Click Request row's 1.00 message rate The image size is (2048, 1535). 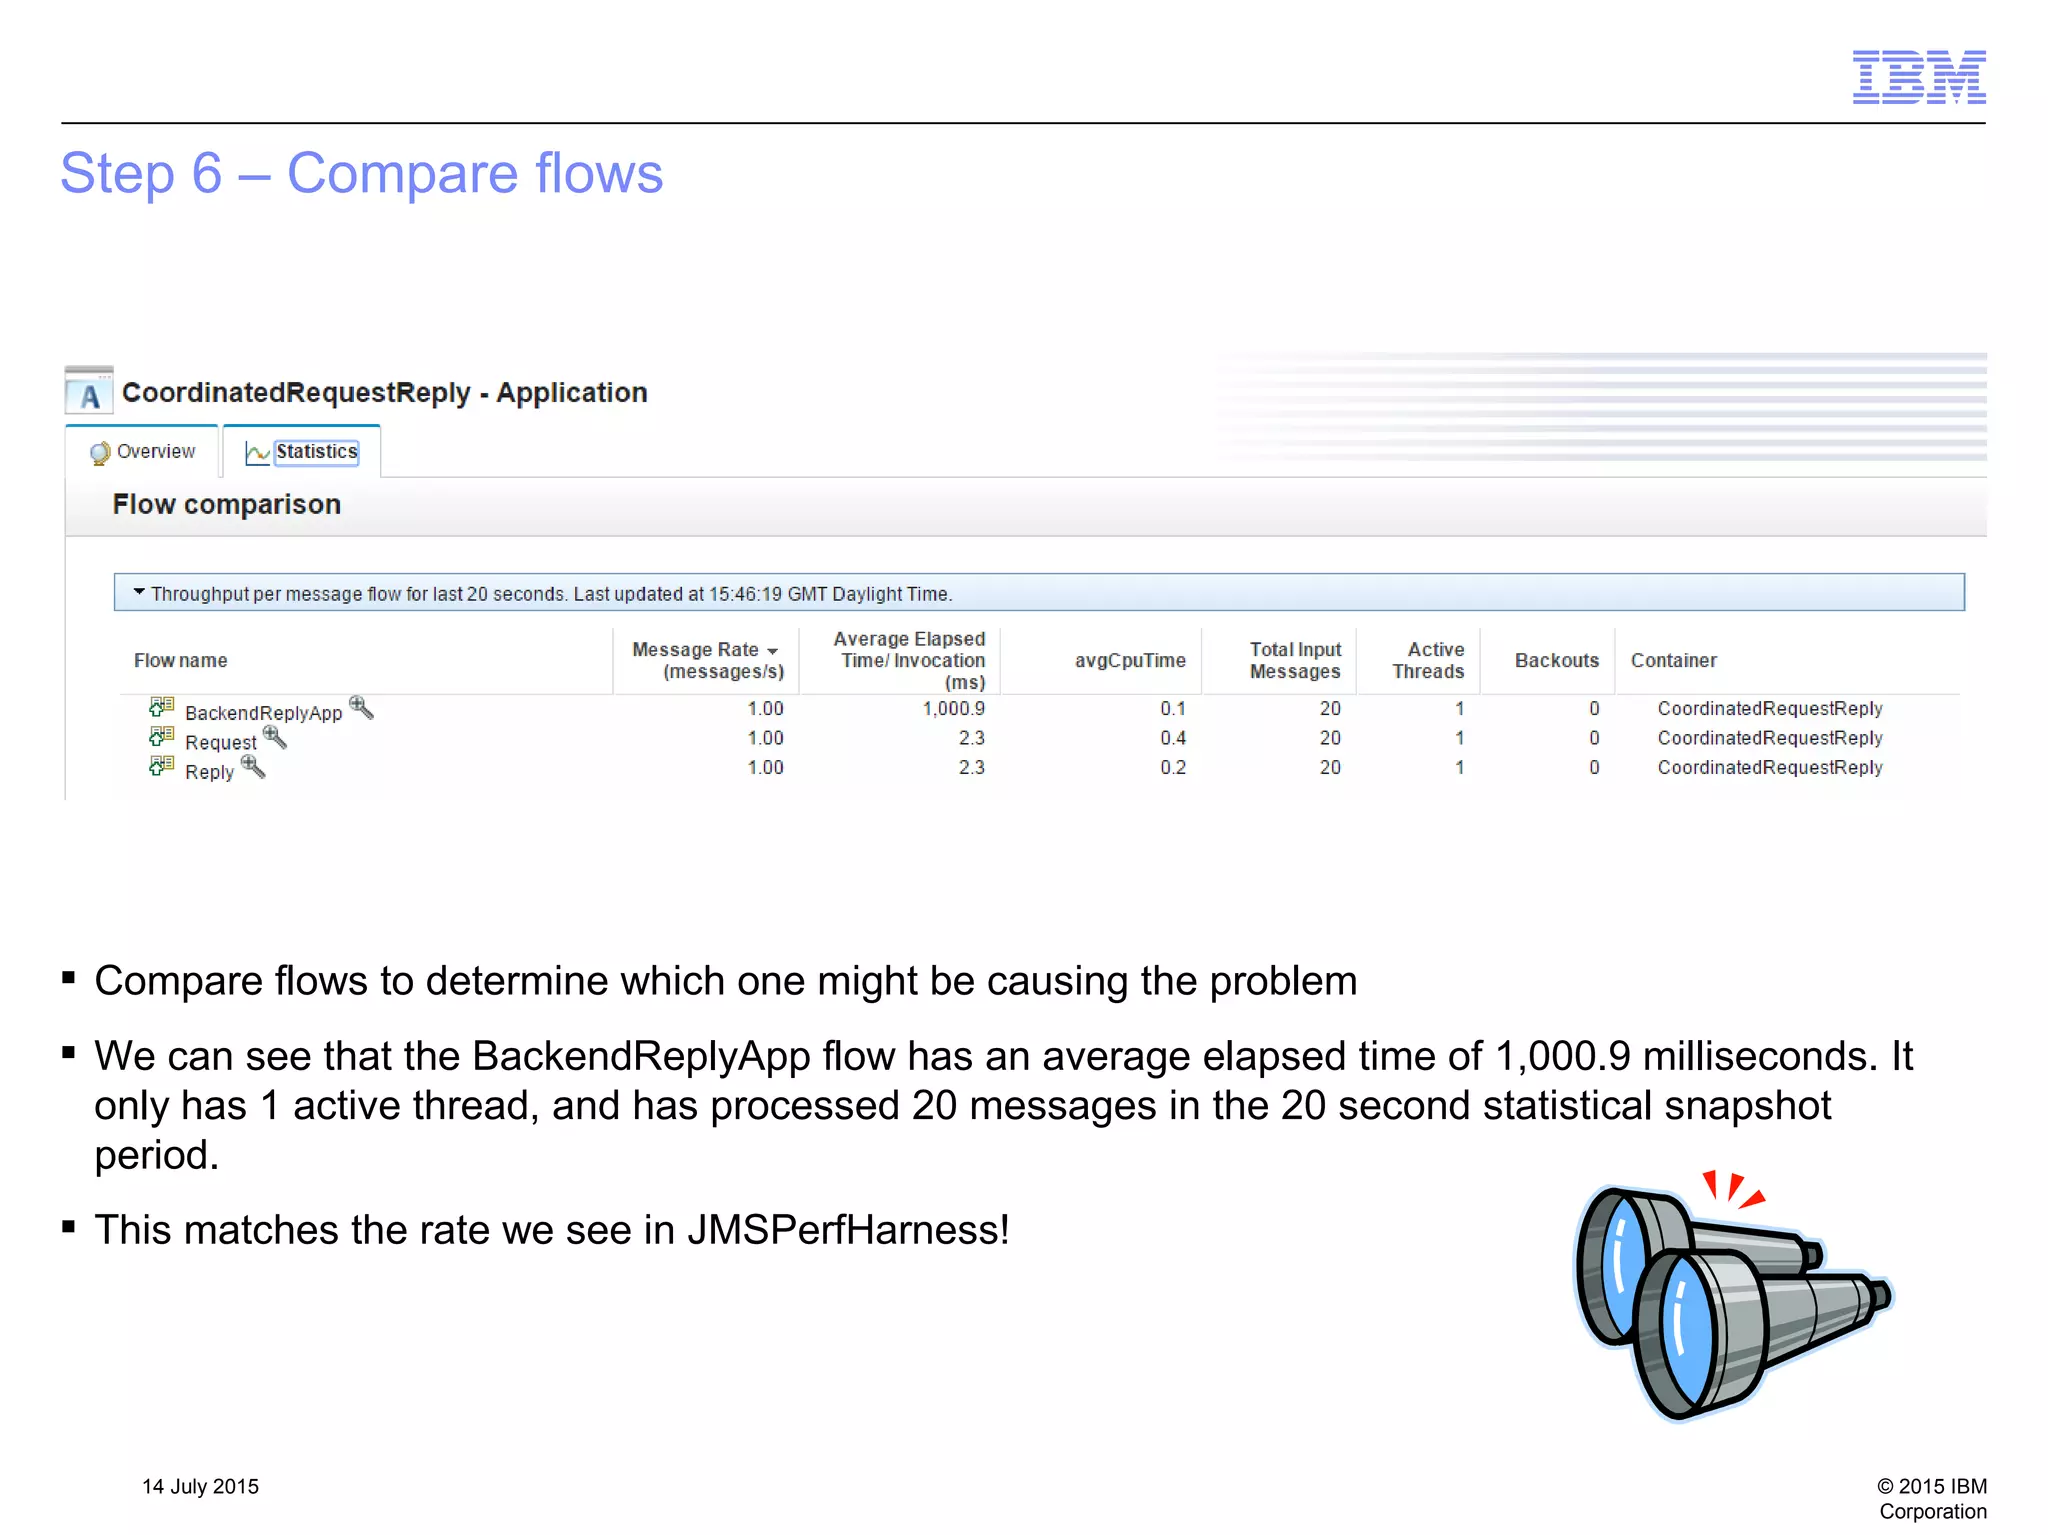766,738
